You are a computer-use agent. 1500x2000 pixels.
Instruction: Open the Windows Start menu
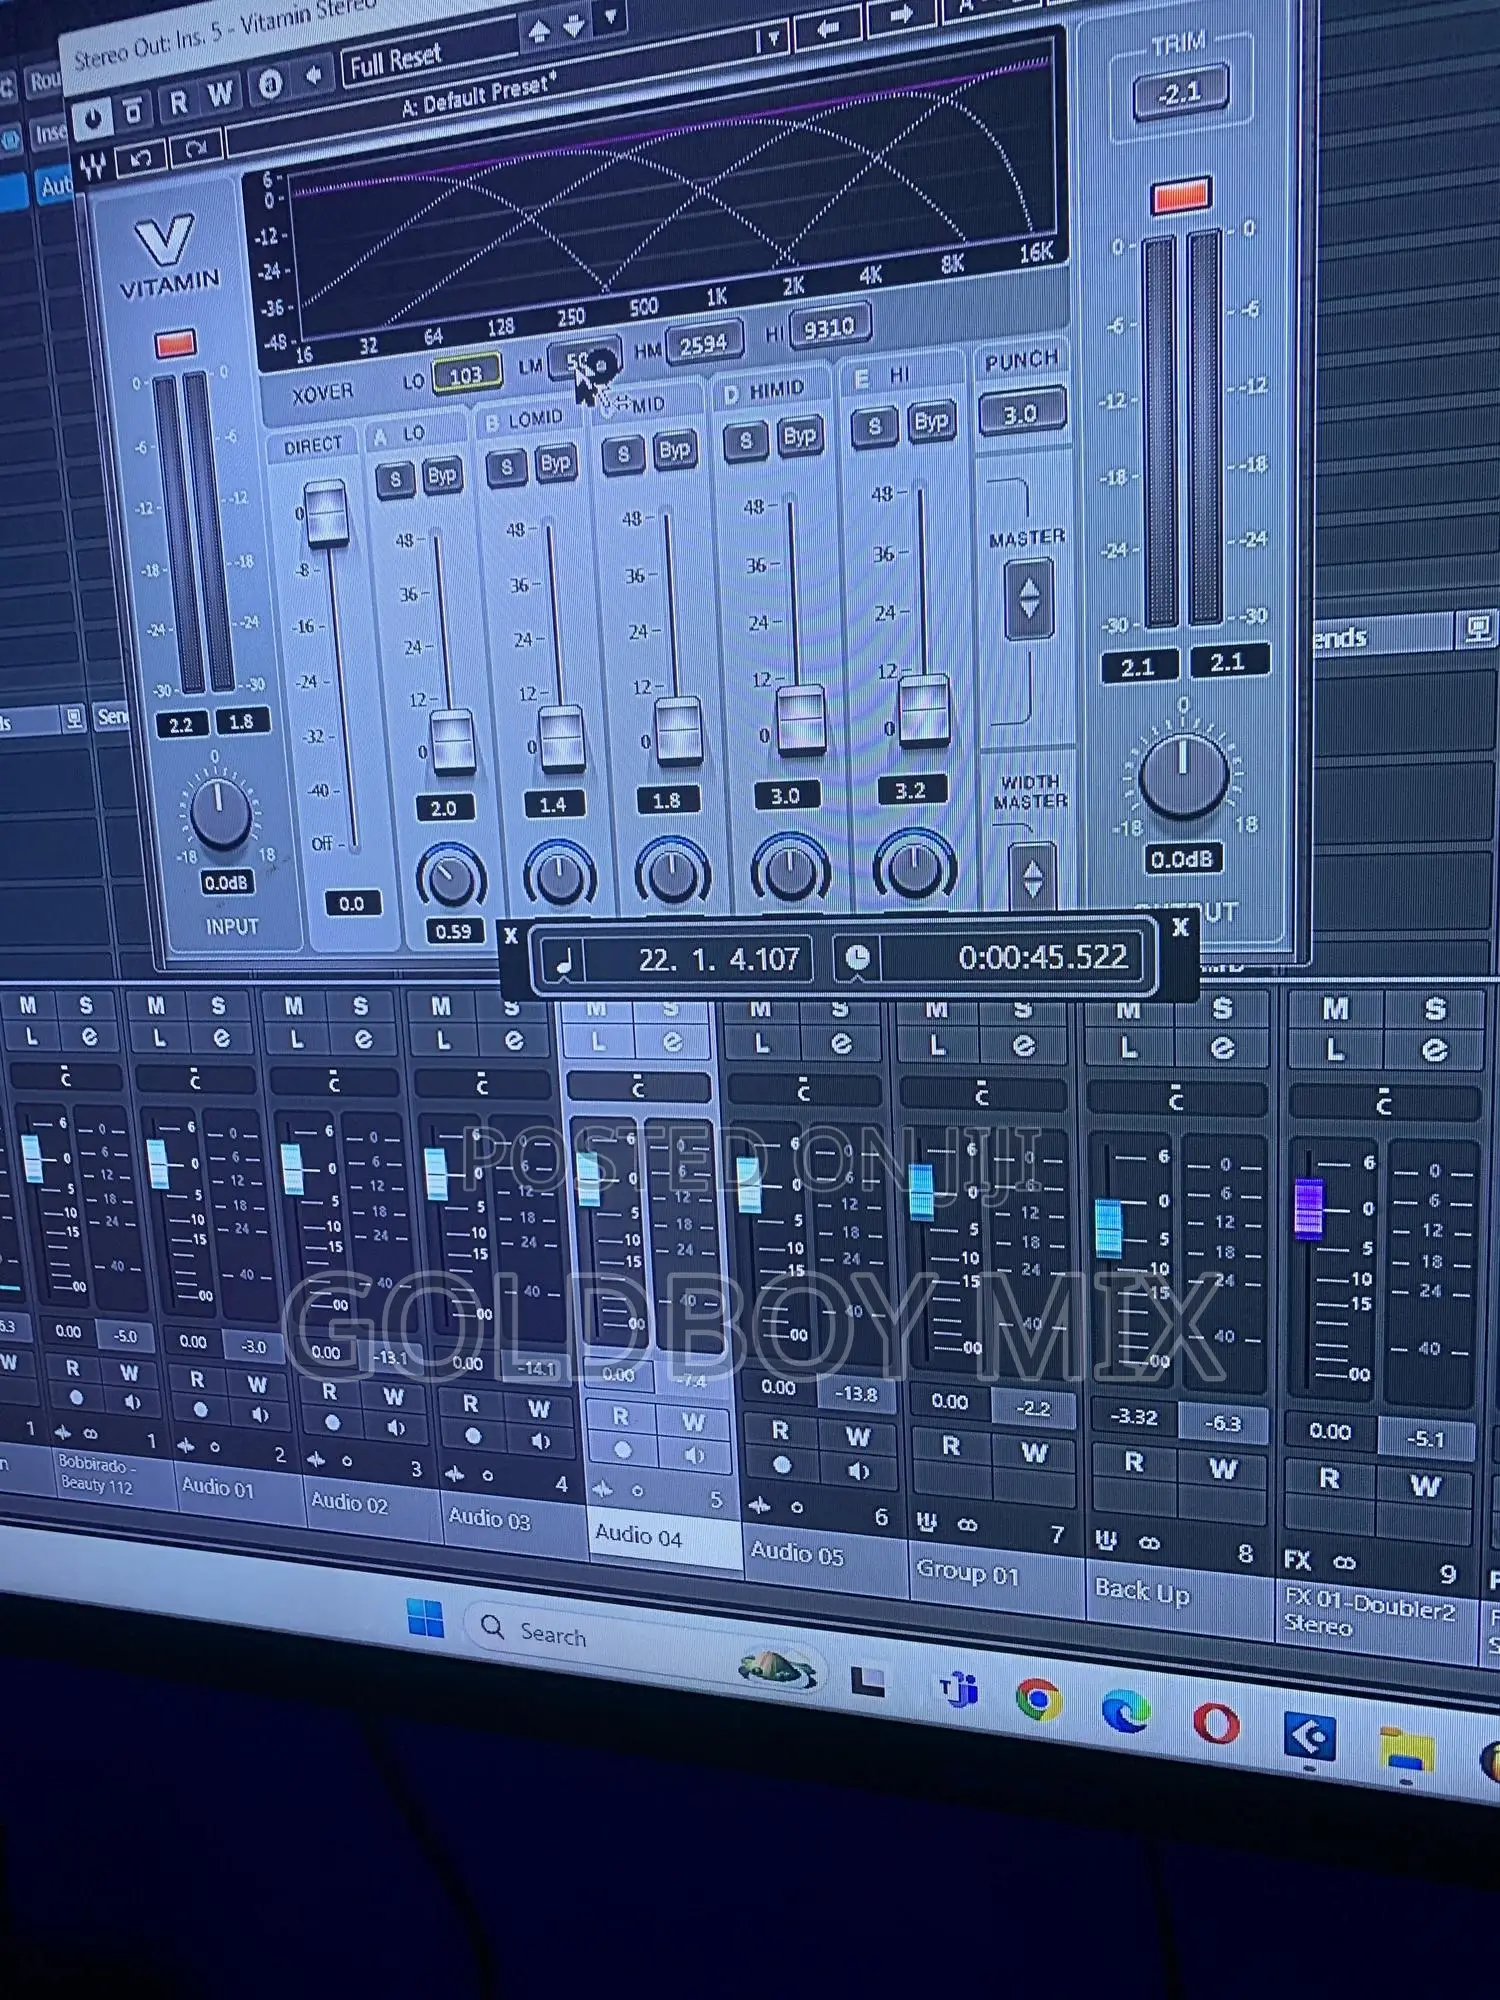point(425,1617)
